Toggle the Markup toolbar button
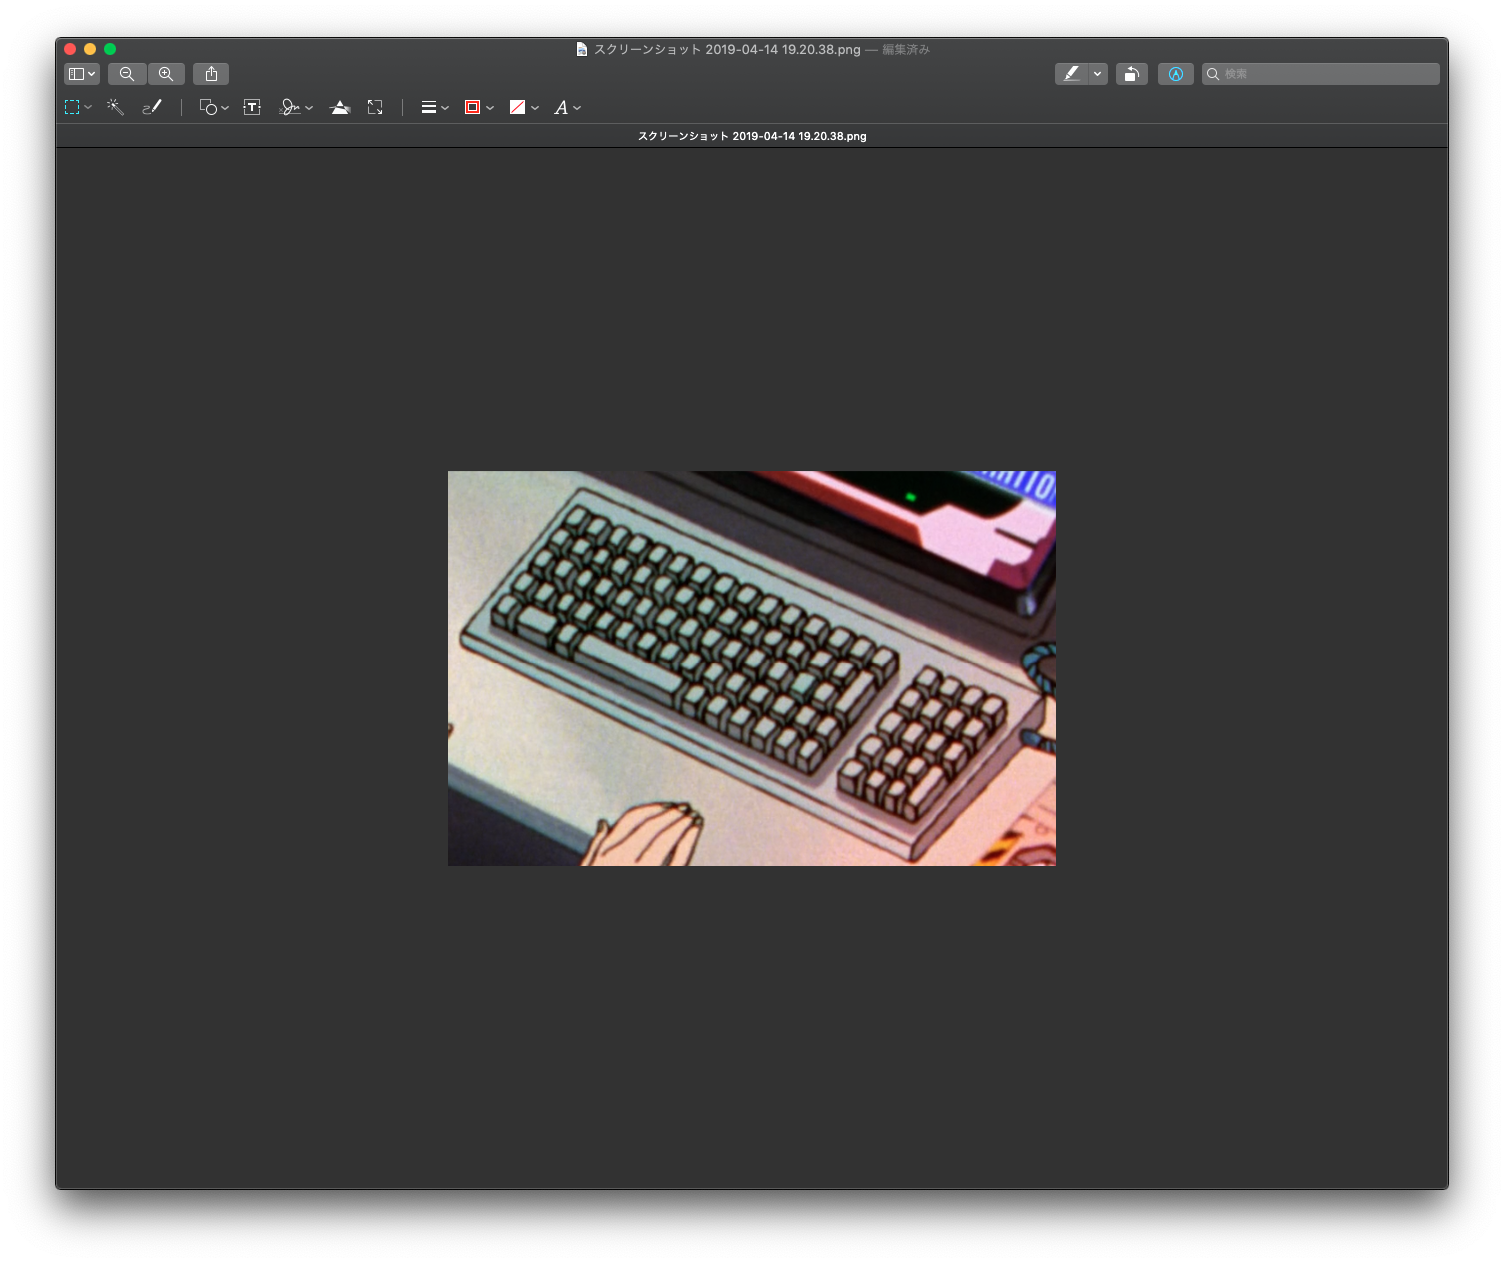 tap(1176, 74)
